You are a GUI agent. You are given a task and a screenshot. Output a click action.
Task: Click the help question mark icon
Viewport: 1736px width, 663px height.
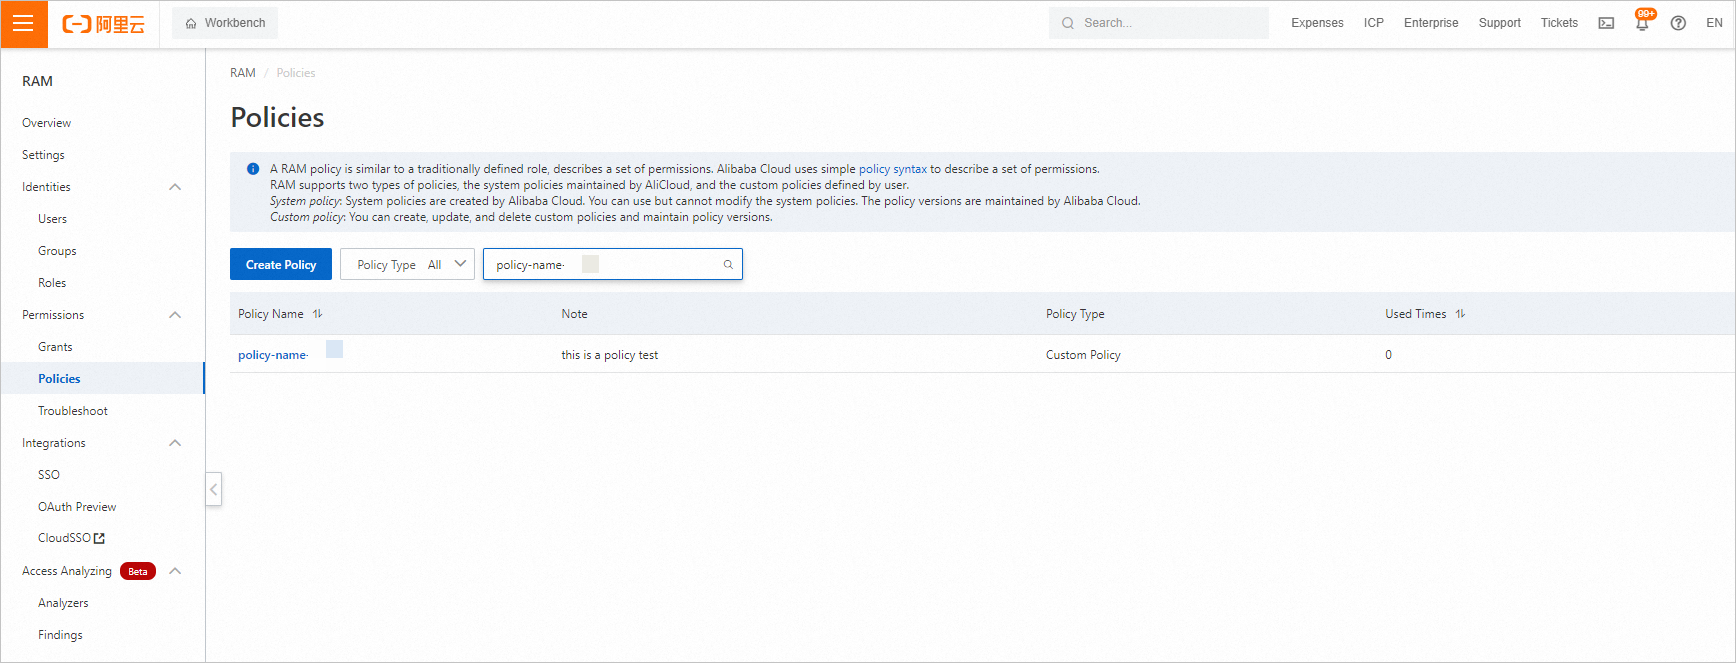tap(1678, 23)
